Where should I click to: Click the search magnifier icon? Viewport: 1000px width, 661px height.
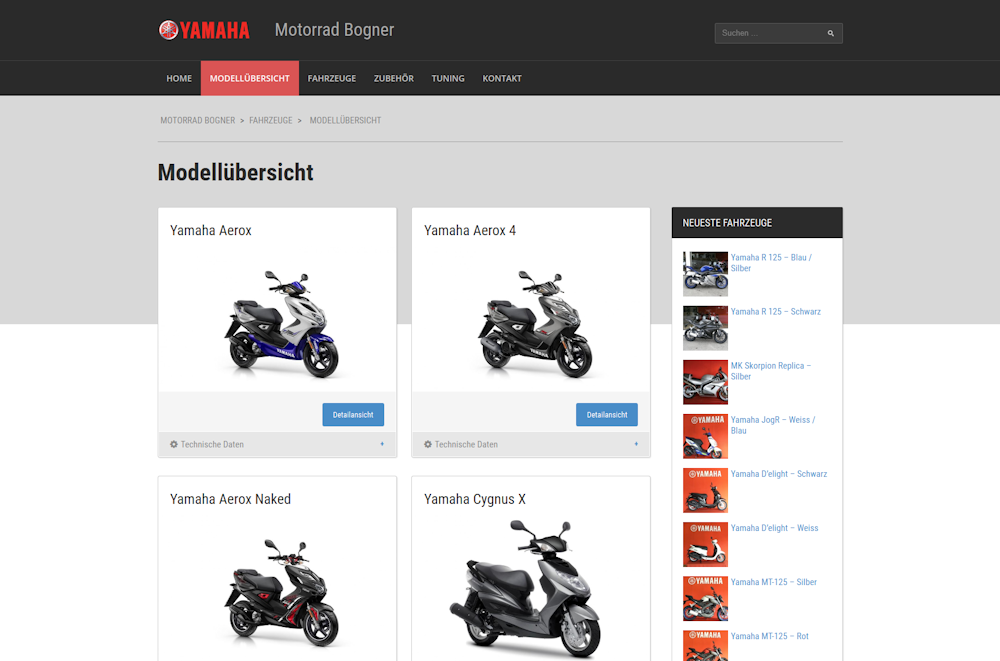pos(830,33)
